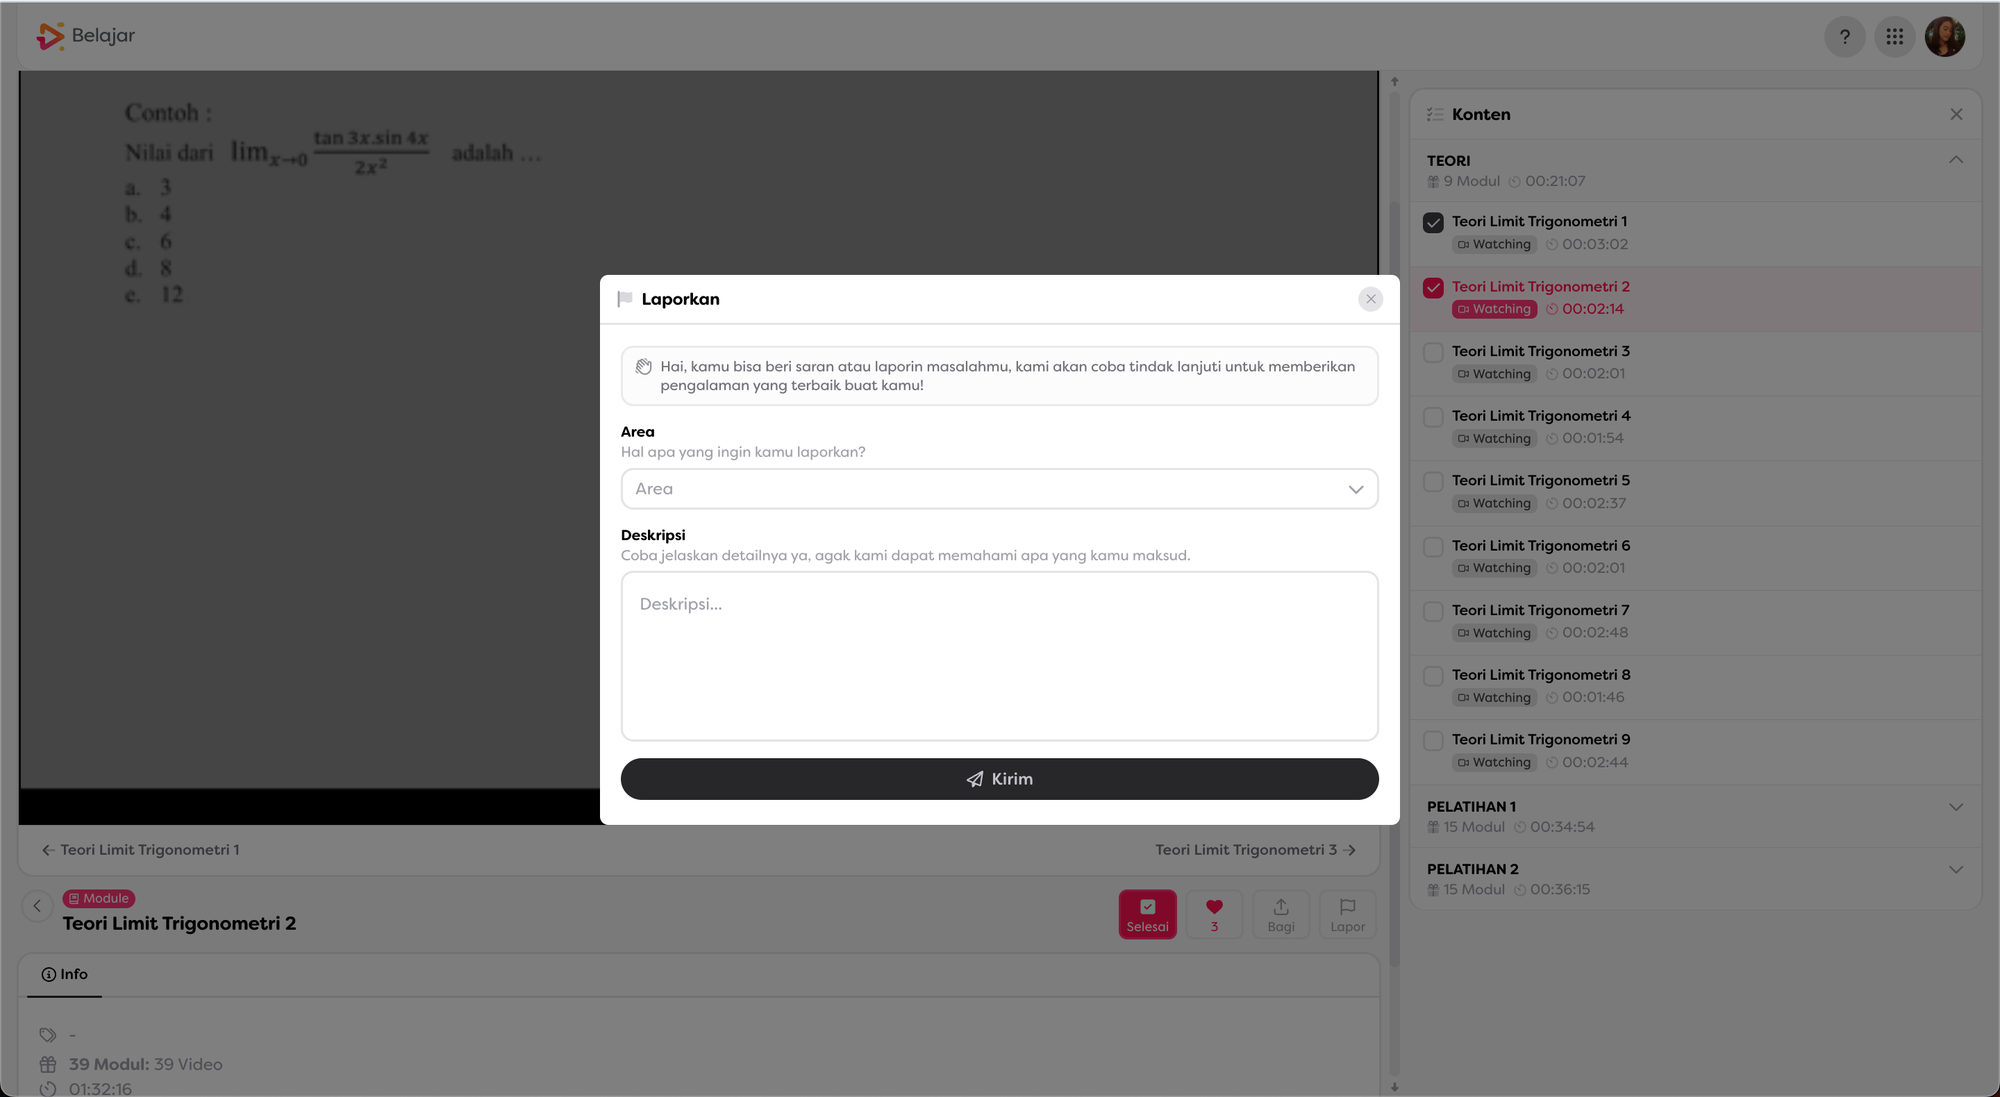The height and width of the screenshot is (1097, 2000).
Task: Click the help question mark icon top right
Action: [x=1845, y=36]
